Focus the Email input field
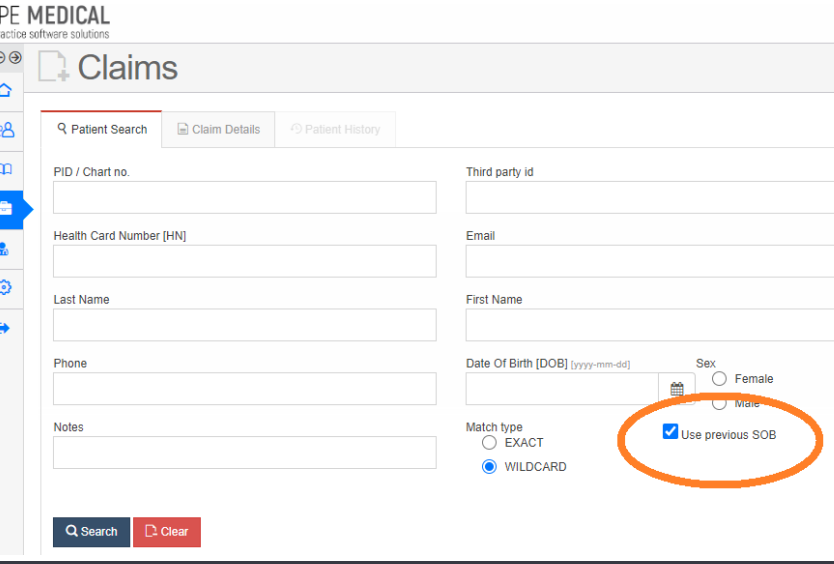This screenshot has width=834, height=564. [x=650, y=261]
